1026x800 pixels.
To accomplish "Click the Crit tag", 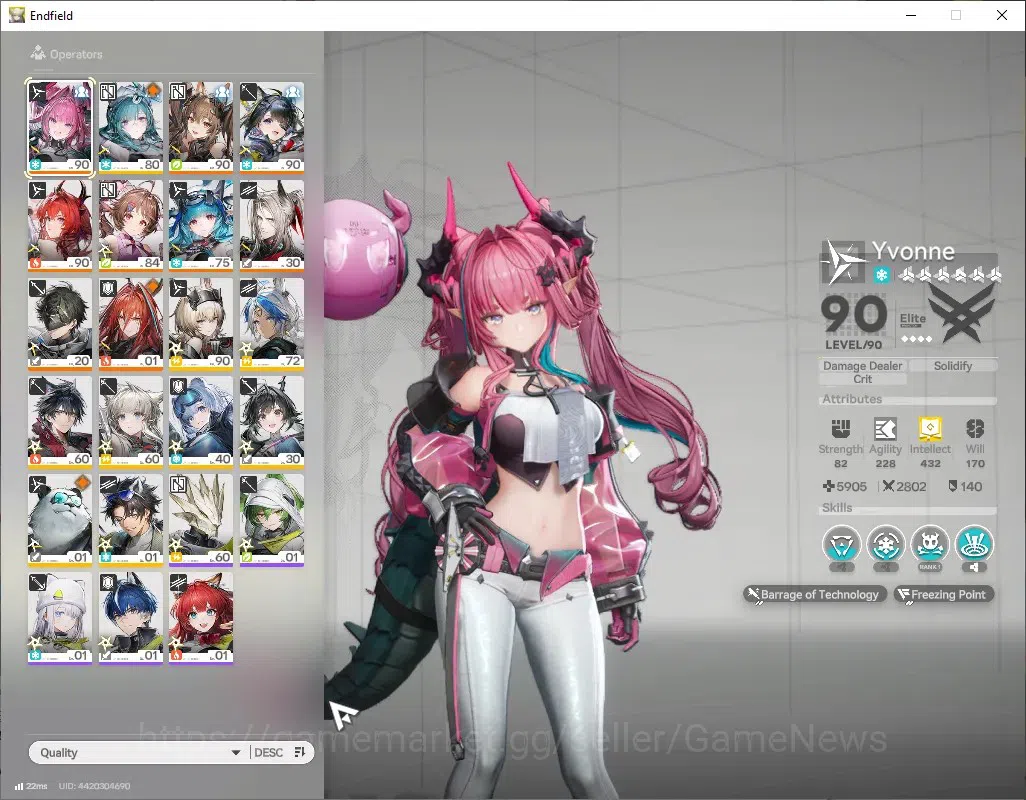I will (x=862, y=379).
